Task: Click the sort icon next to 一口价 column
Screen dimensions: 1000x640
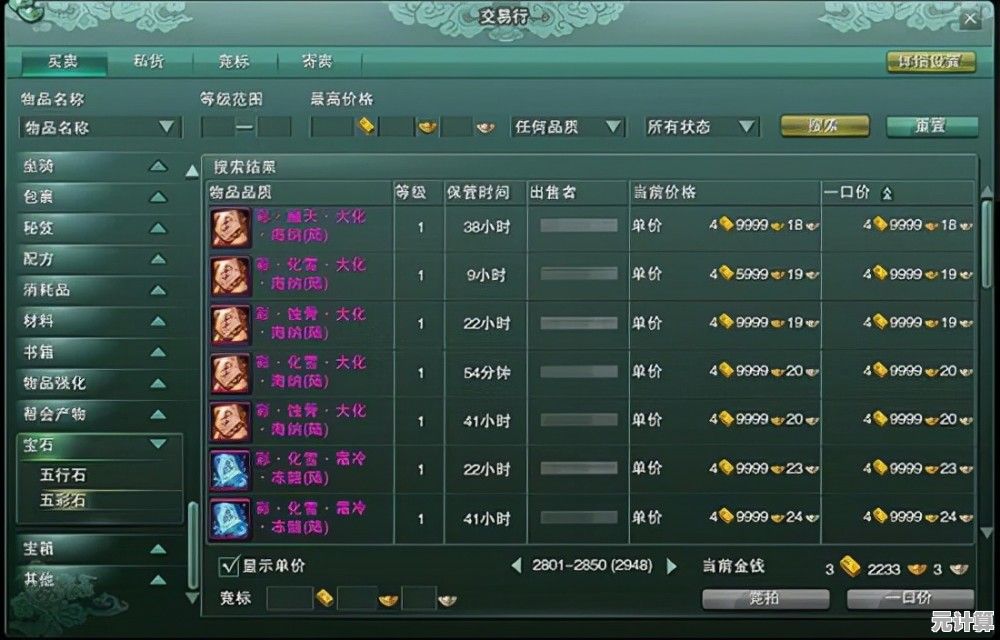Action: pos(886,194)
